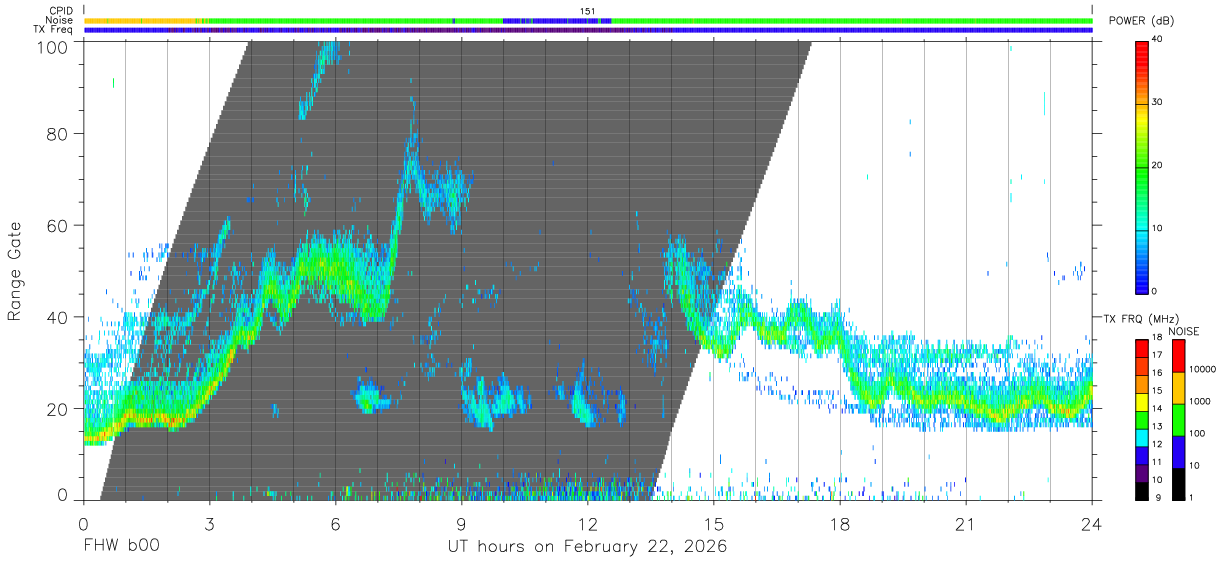The image size is (1228, 567).
Task: Click the 'Noise' strip label
Action: tap(60, 20)
